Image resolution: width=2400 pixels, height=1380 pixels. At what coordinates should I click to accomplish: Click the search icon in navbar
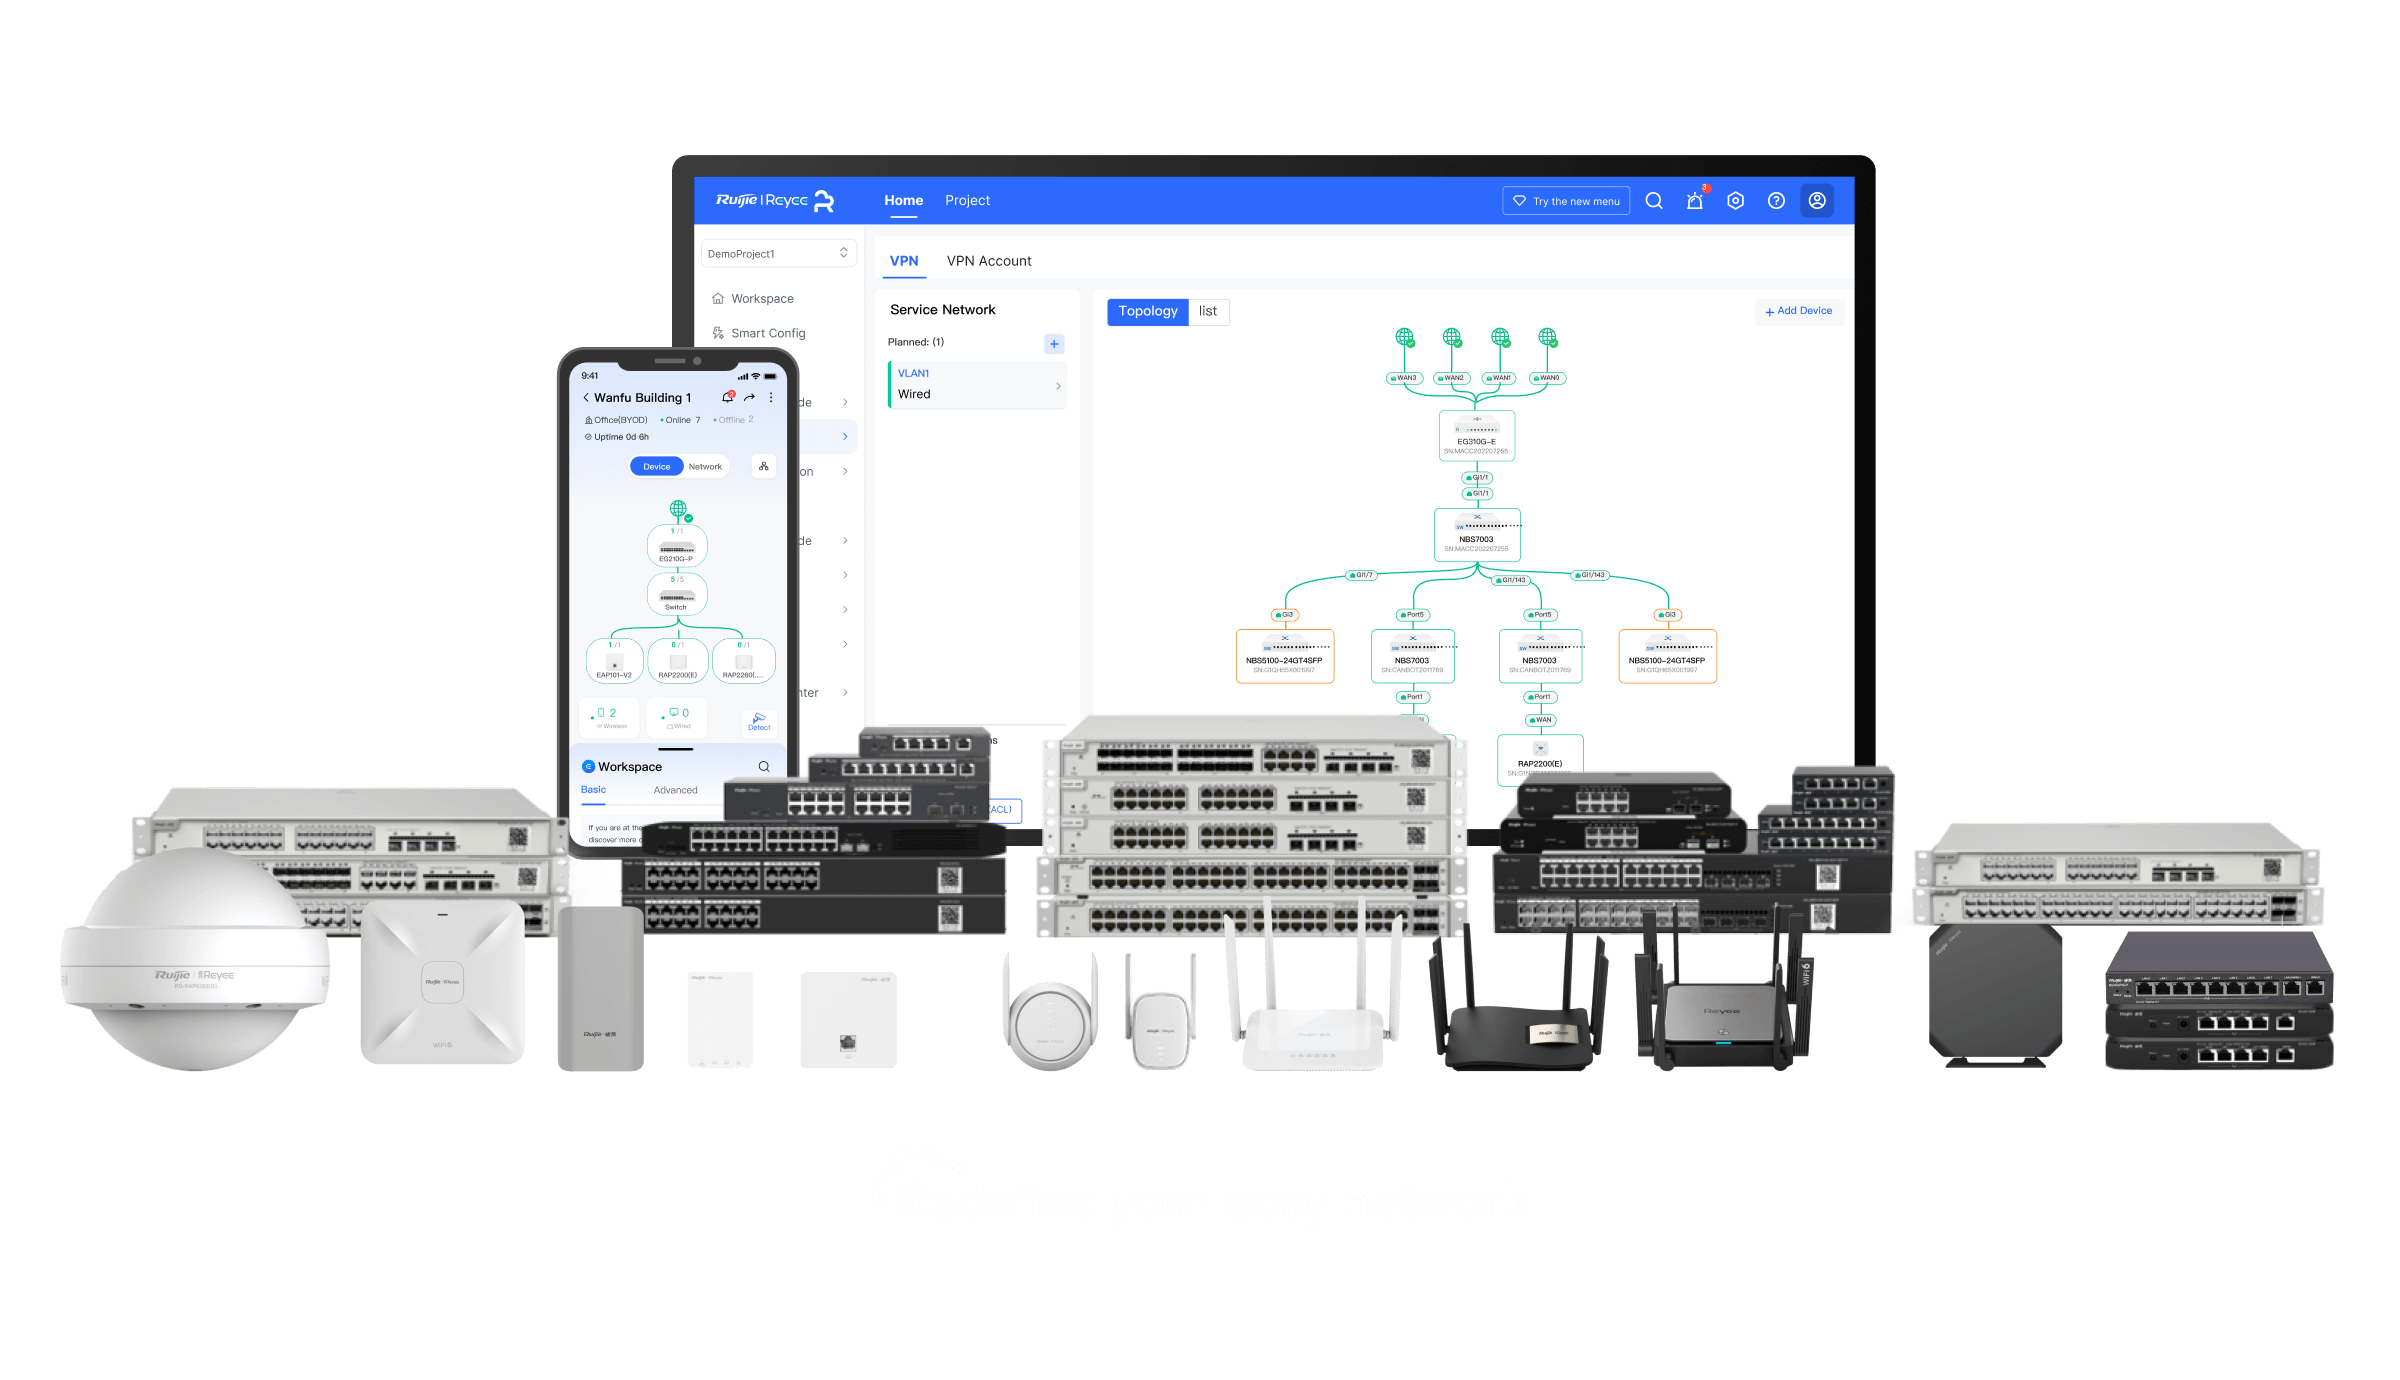coord(1653,199)
